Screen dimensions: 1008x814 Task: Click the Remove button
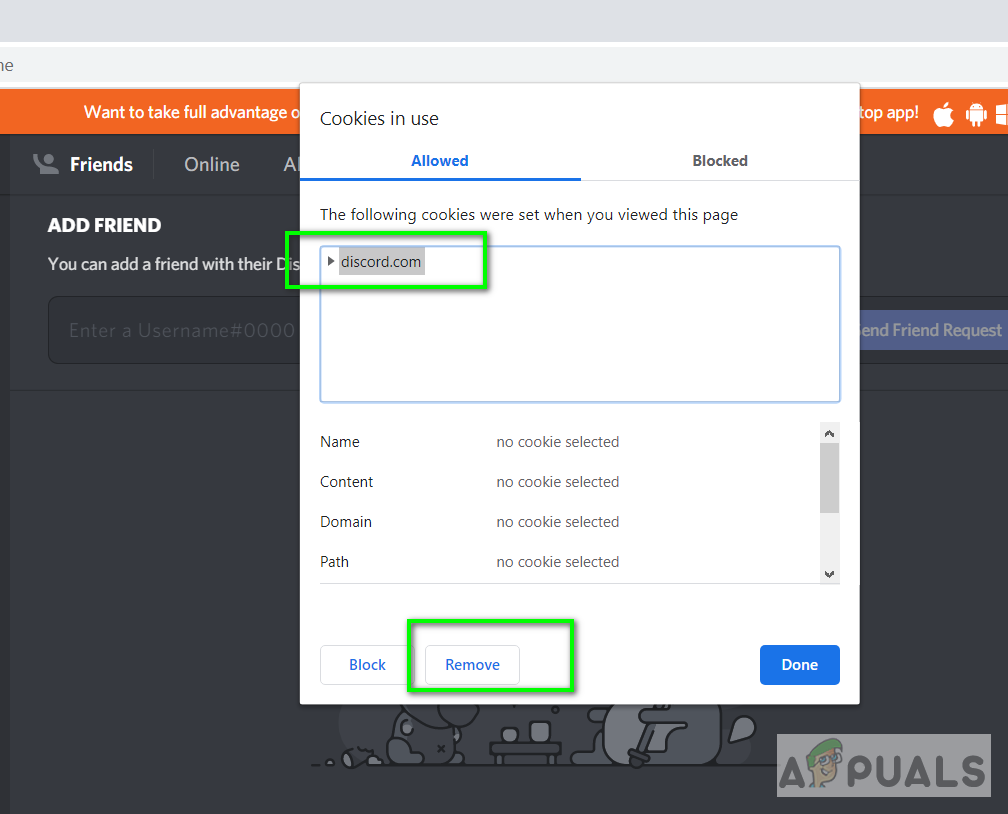472,665
